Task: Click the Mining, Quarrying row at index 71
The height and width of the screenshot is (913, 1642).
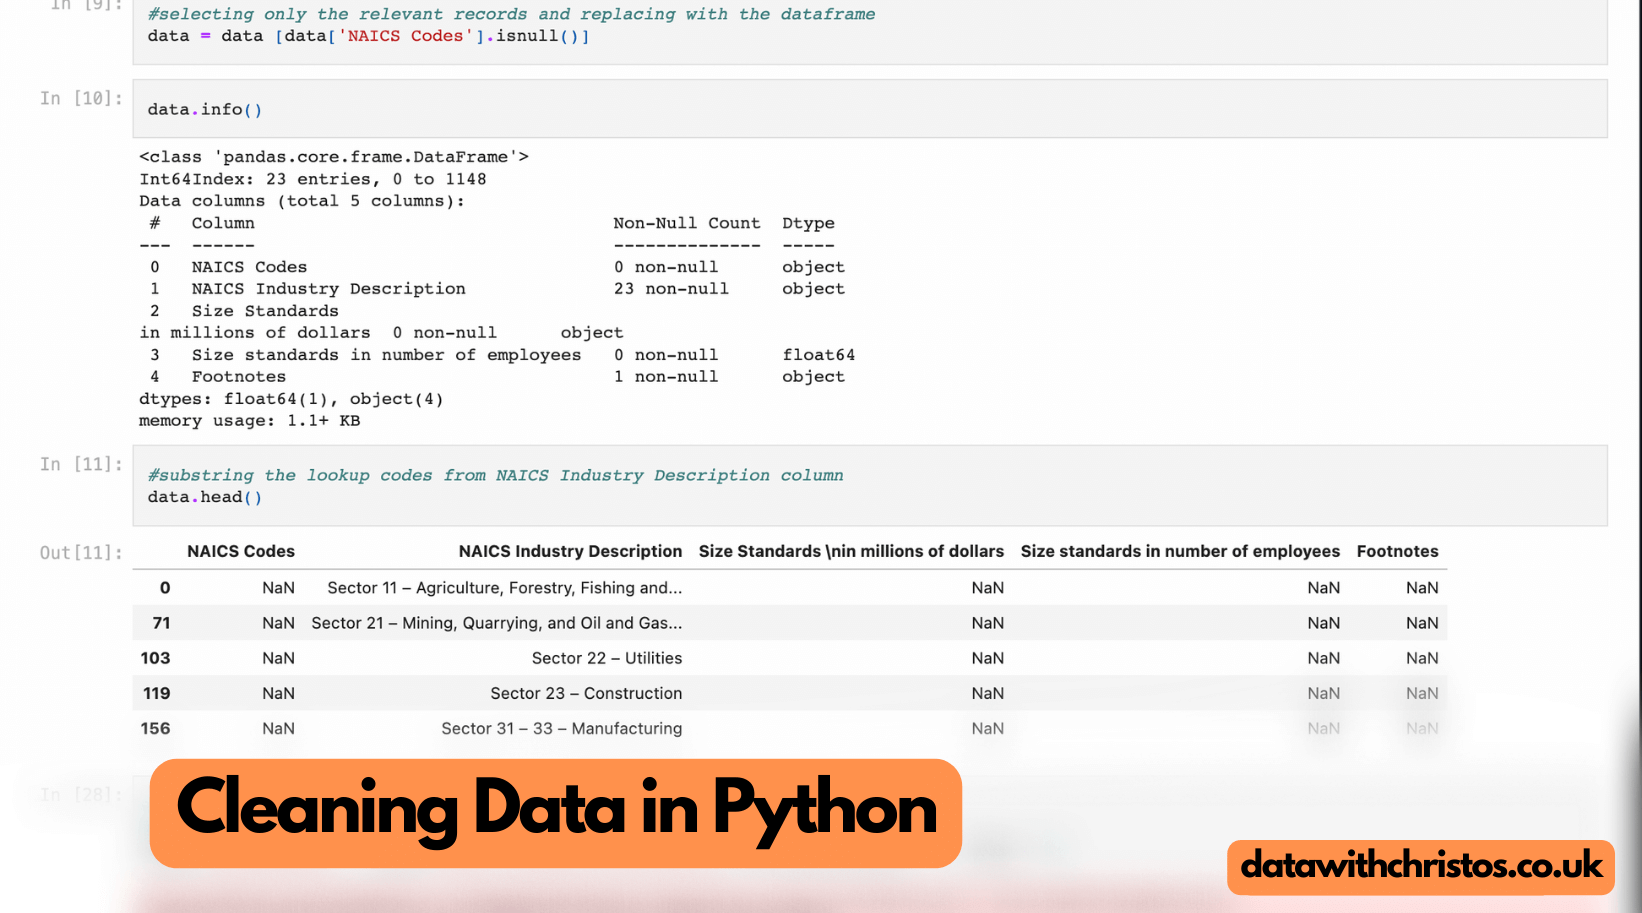Action: point(496,623)
